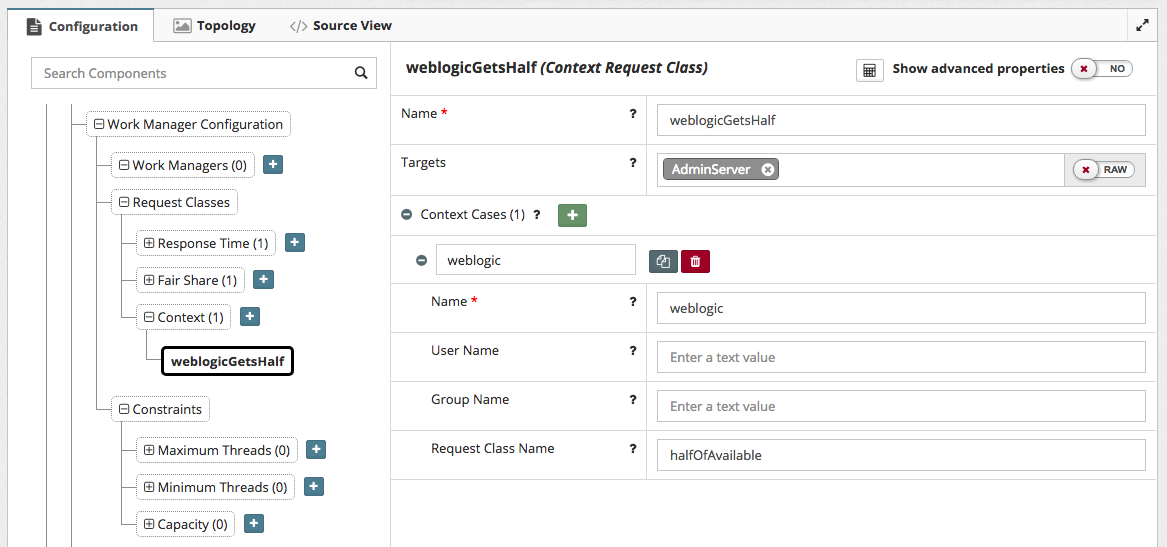Toggle RAW mode for Targets
Screen dimensions: 1167x547
coord(1104,170)
